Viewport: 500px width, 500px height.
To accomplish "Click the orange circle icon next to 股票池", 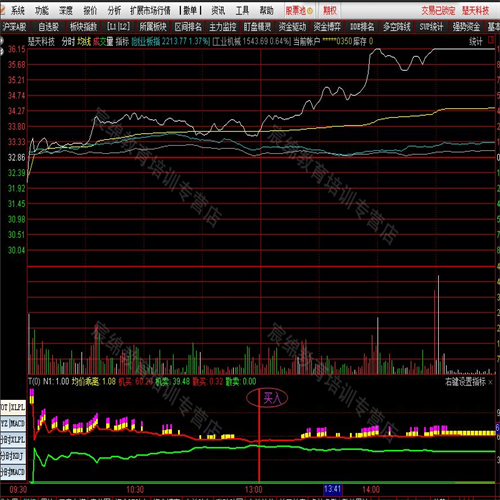I will (310, 11).
